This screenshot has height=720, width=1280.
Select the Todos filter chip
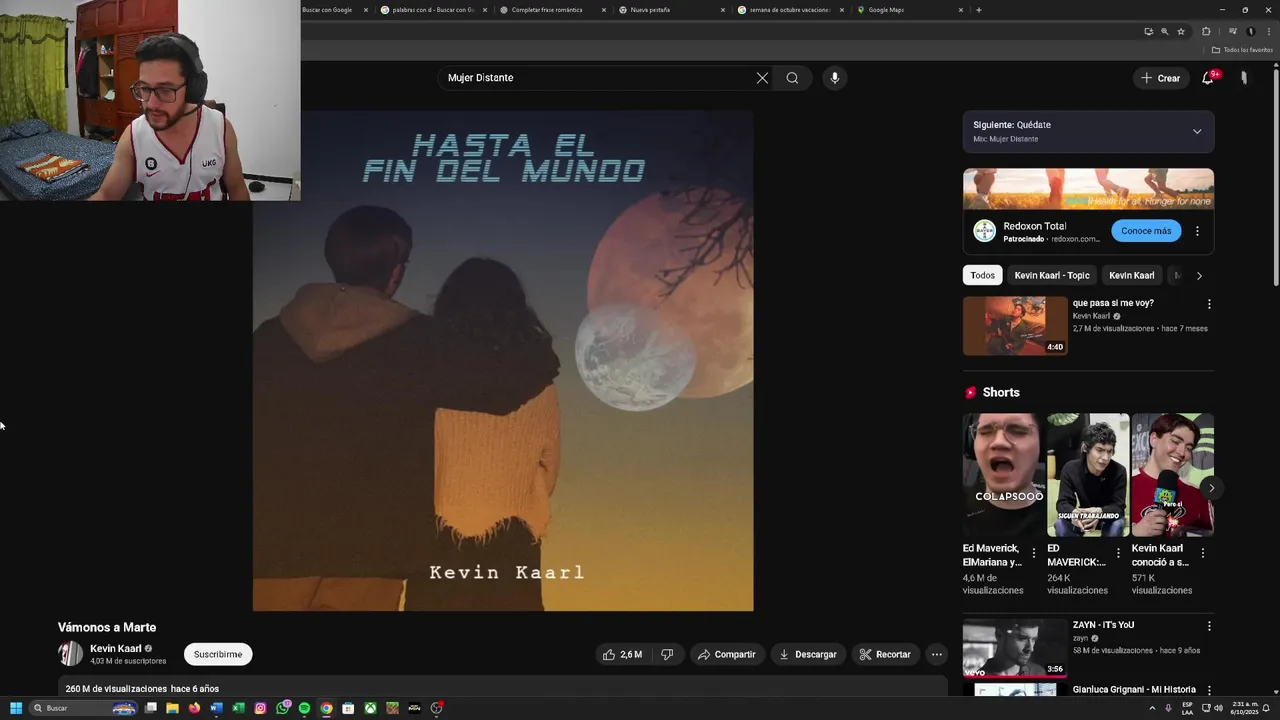tap(983, 275)
